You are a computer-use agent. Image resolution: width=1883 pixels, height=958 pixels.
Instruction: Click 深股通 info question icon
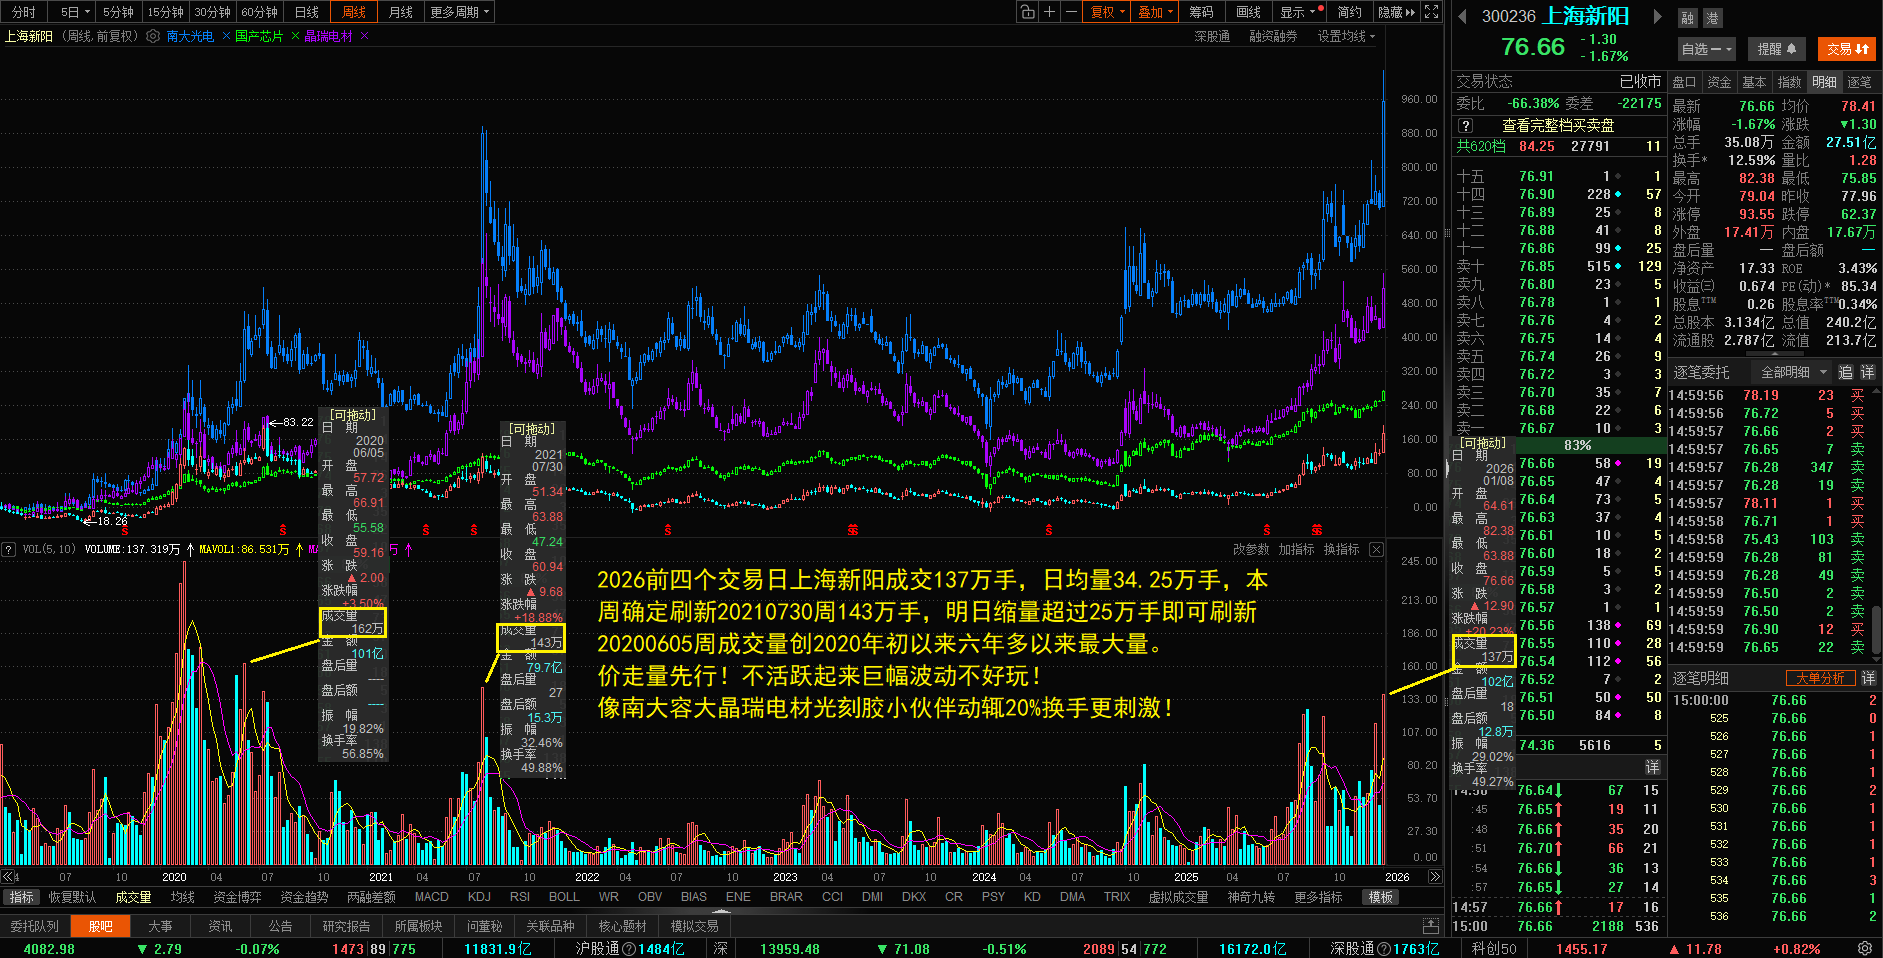click(1384, 948)
